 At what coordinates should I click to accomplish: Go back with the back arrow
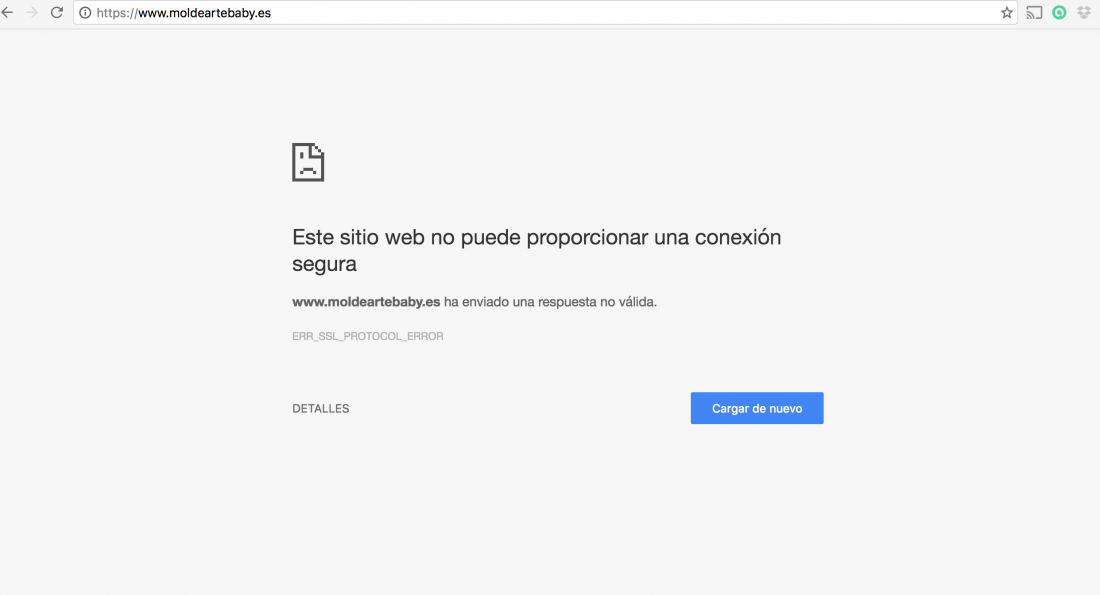coord(8,13)
